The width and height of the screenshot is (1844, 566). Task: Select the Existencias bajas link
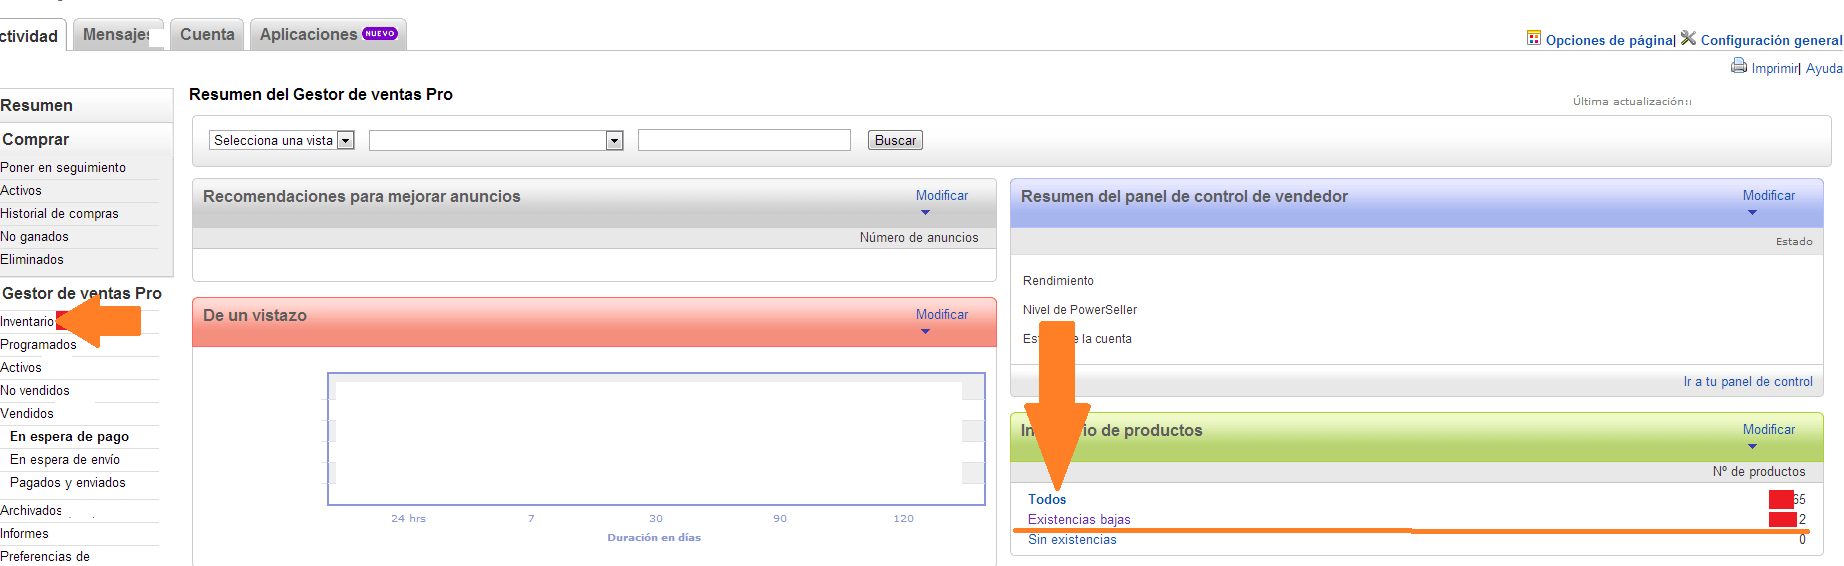point(1079,519)
